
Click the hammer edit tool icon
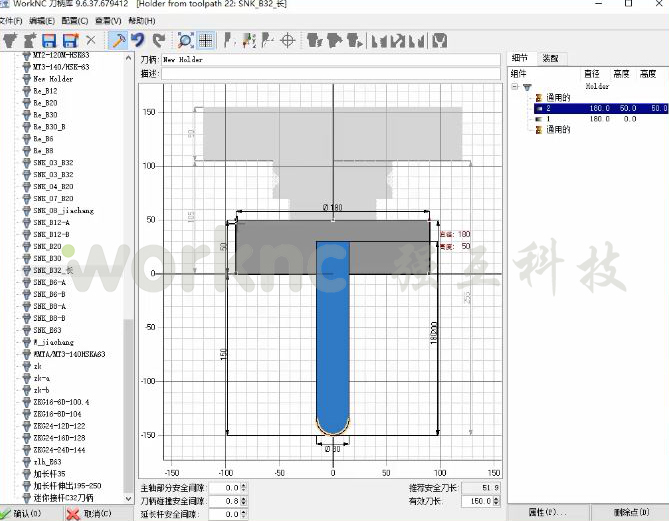[117, 41]
